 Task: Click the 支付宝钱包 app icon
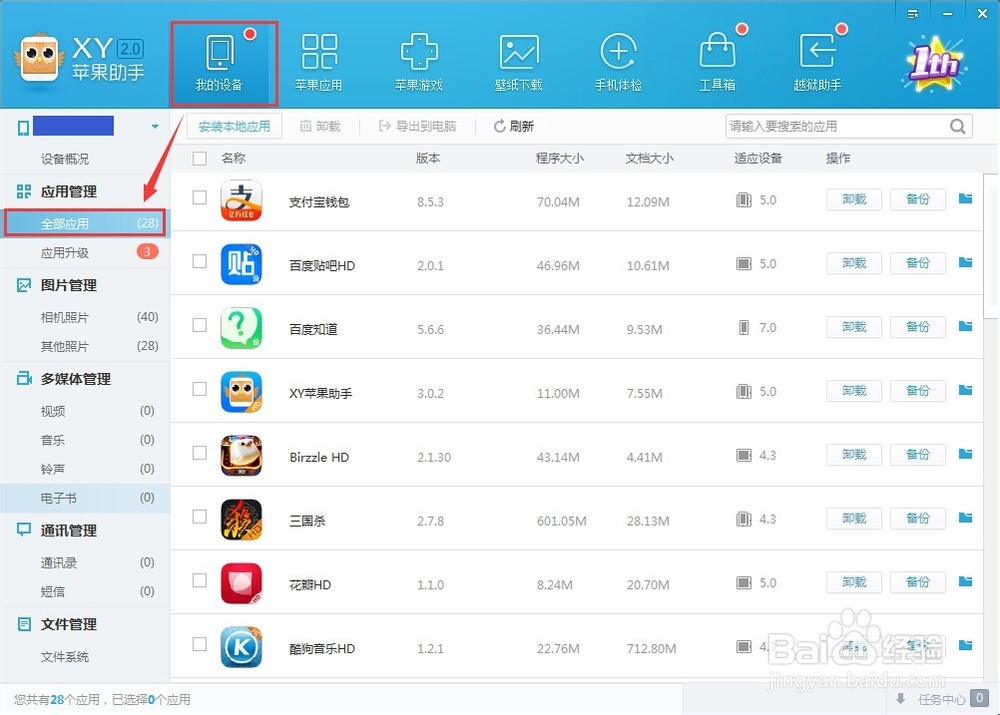[241, 200]
